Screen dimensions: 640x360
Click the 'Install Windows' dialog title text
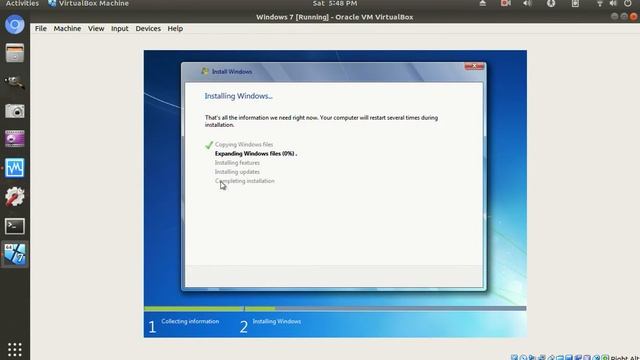coord(232,71)
